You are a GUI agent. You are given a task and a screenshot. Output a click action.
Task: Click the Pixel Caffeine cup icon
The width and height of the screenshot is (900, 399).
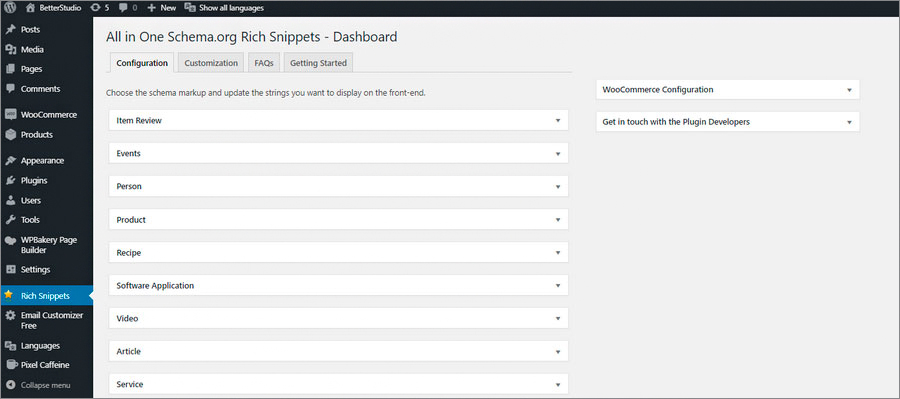click(10, 365)
